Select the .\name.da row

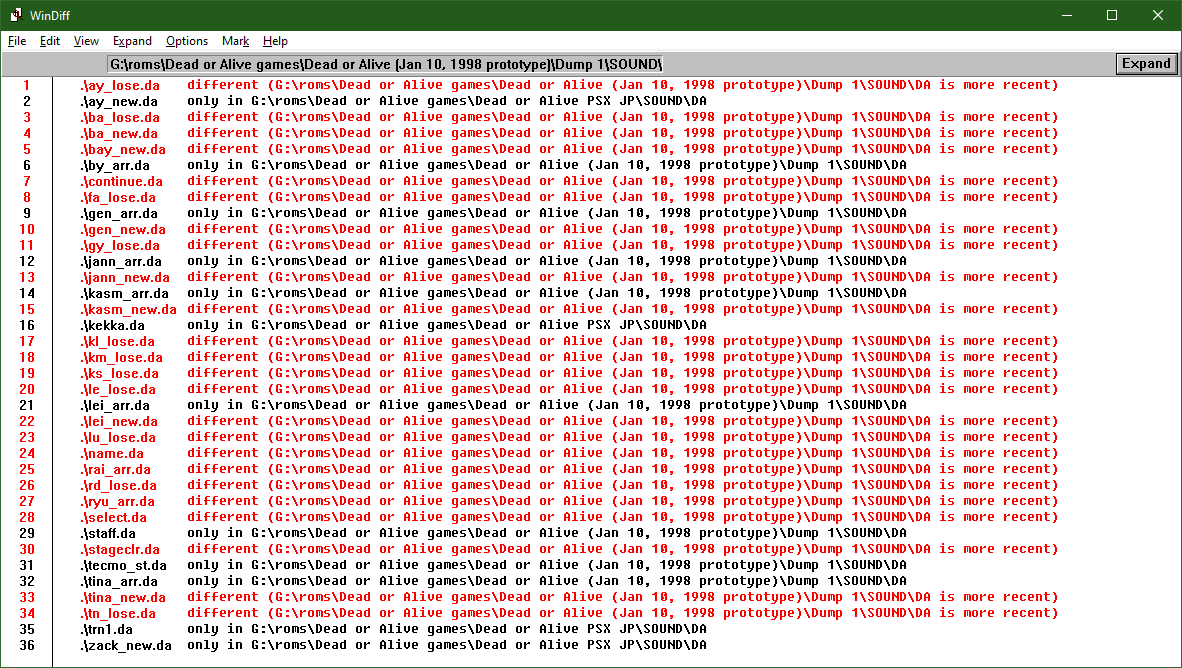[x=569, y=453]
